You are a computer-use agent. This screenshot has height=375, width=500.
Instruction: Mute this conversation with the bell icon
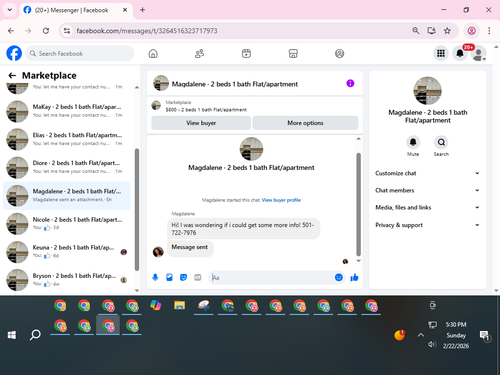pos(413,142)
